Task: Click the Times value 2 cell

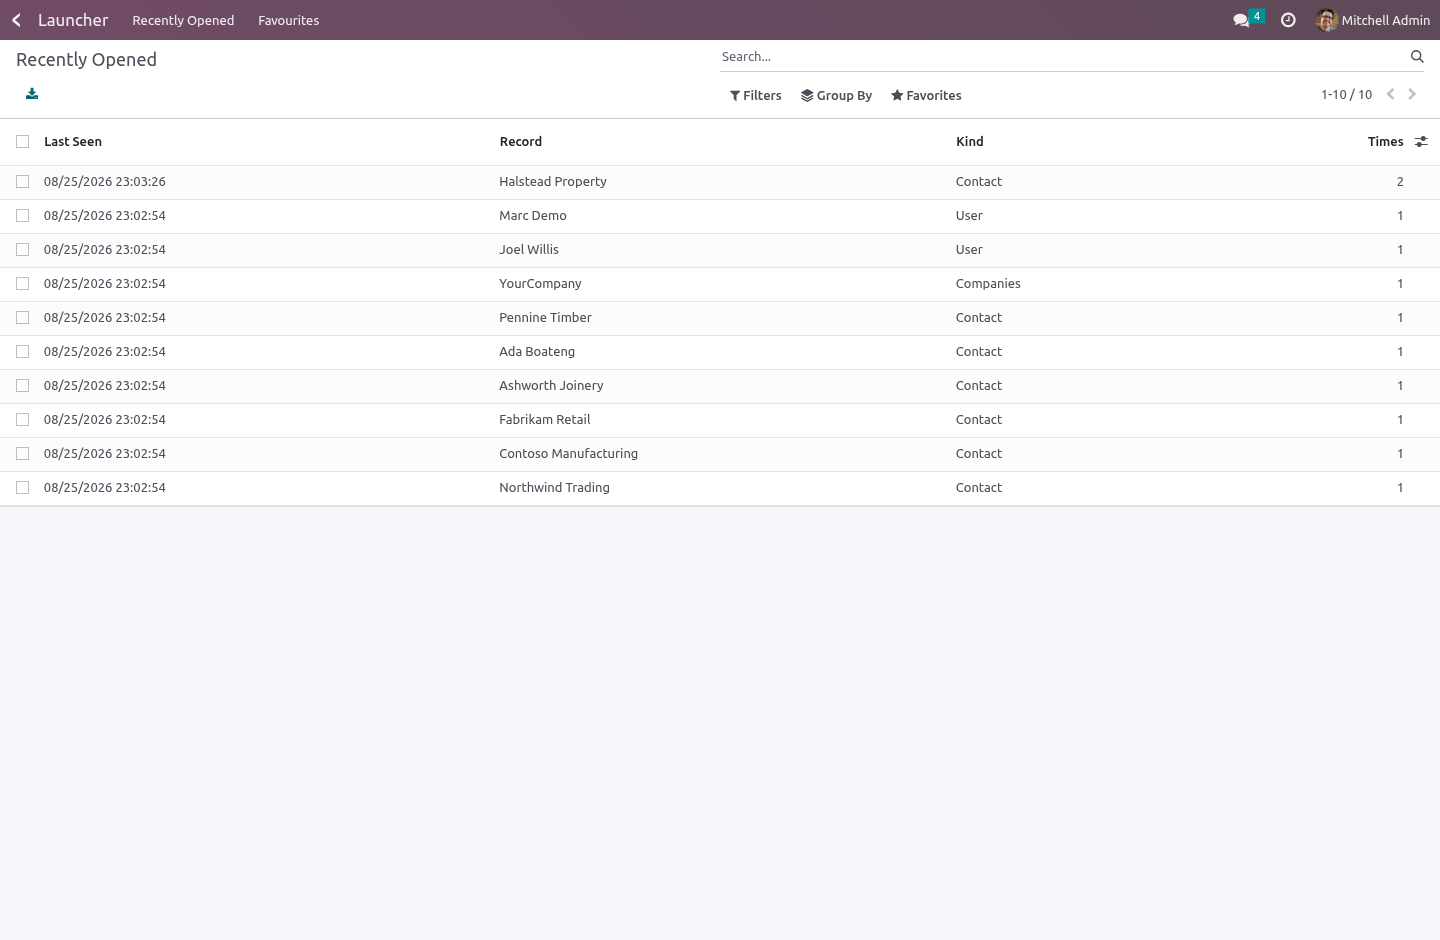Action: tap(1400, 182)
